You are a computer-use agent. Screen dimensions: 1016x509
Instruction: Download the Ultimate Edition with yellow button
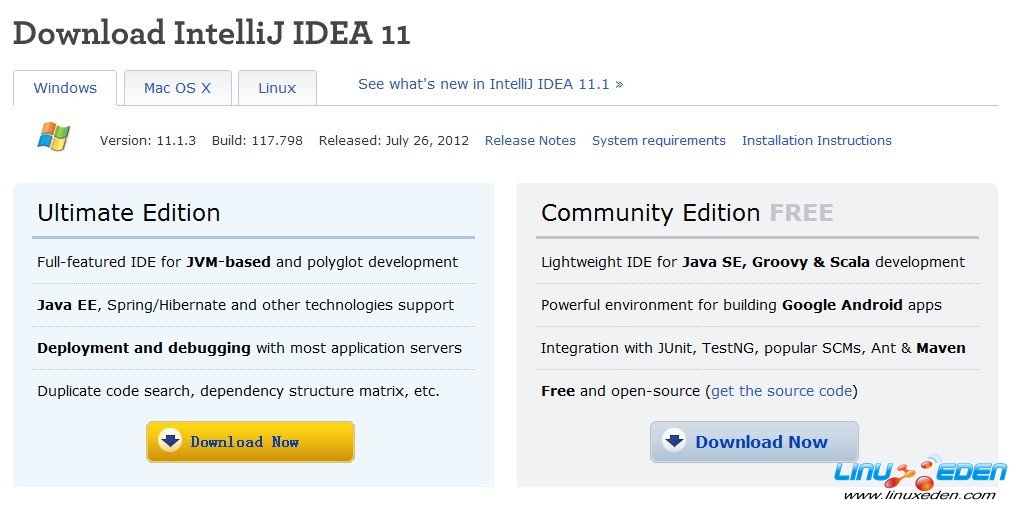click(250, 442)
